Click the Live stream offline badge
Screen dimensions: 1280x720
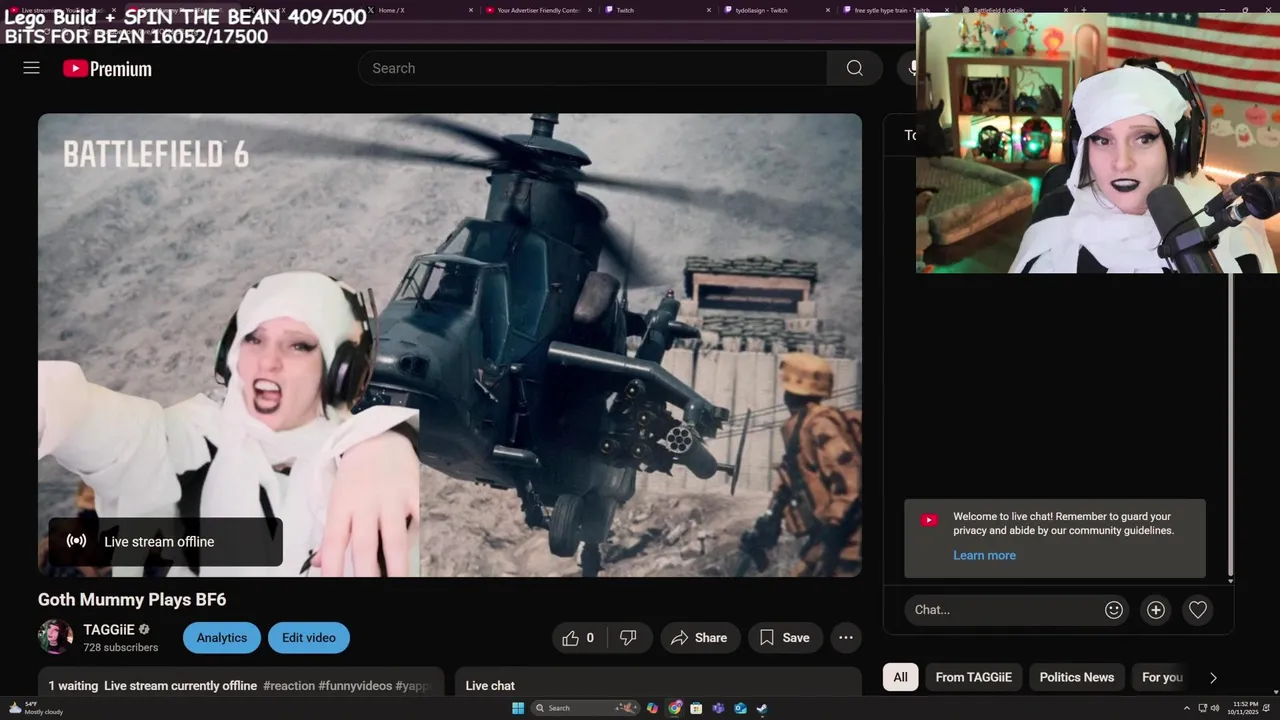point(166,542)
